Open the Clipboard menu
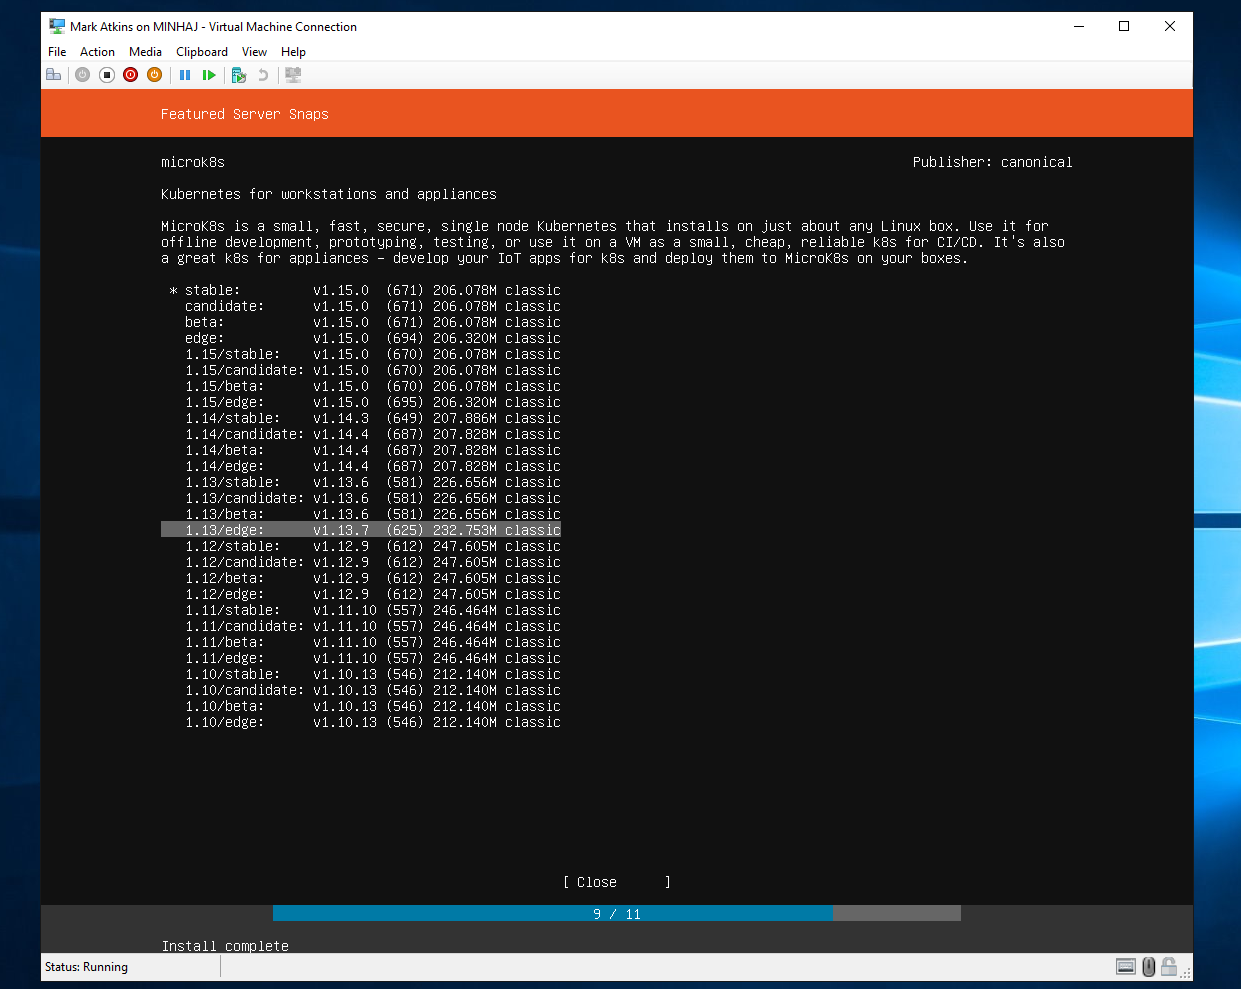Viewport: 1241px width, 989px height. 202,52
